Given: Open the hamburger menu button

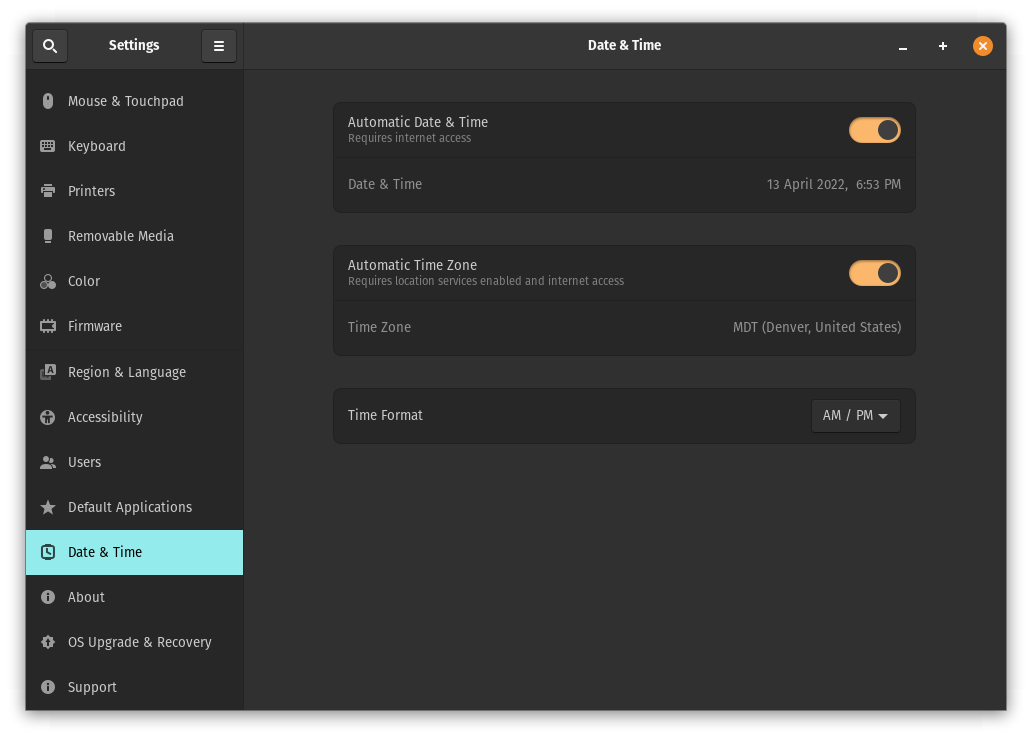Looking at the screenshot, I should [219, 46].
